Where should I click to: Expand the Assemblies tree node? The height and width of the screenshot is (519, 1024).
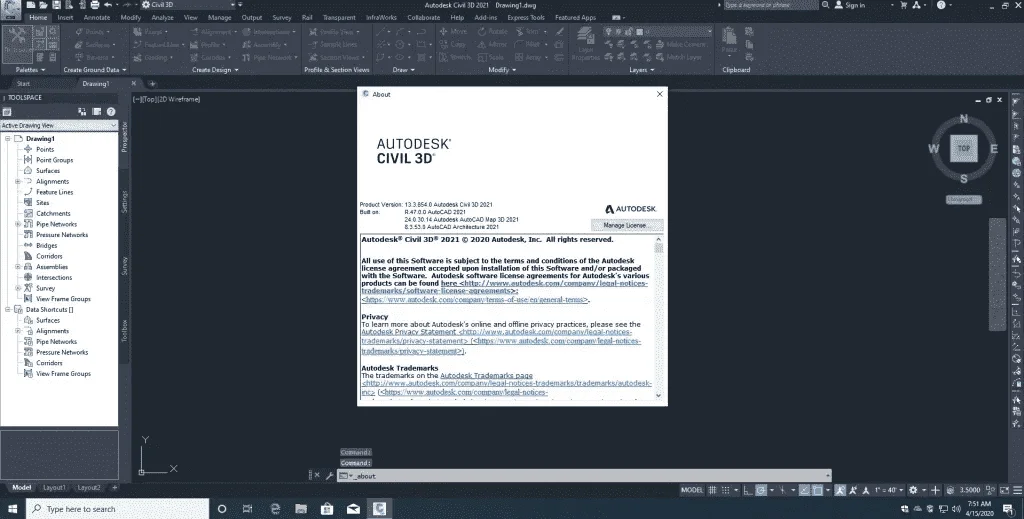pyautogui.click(x=18, y=266)
